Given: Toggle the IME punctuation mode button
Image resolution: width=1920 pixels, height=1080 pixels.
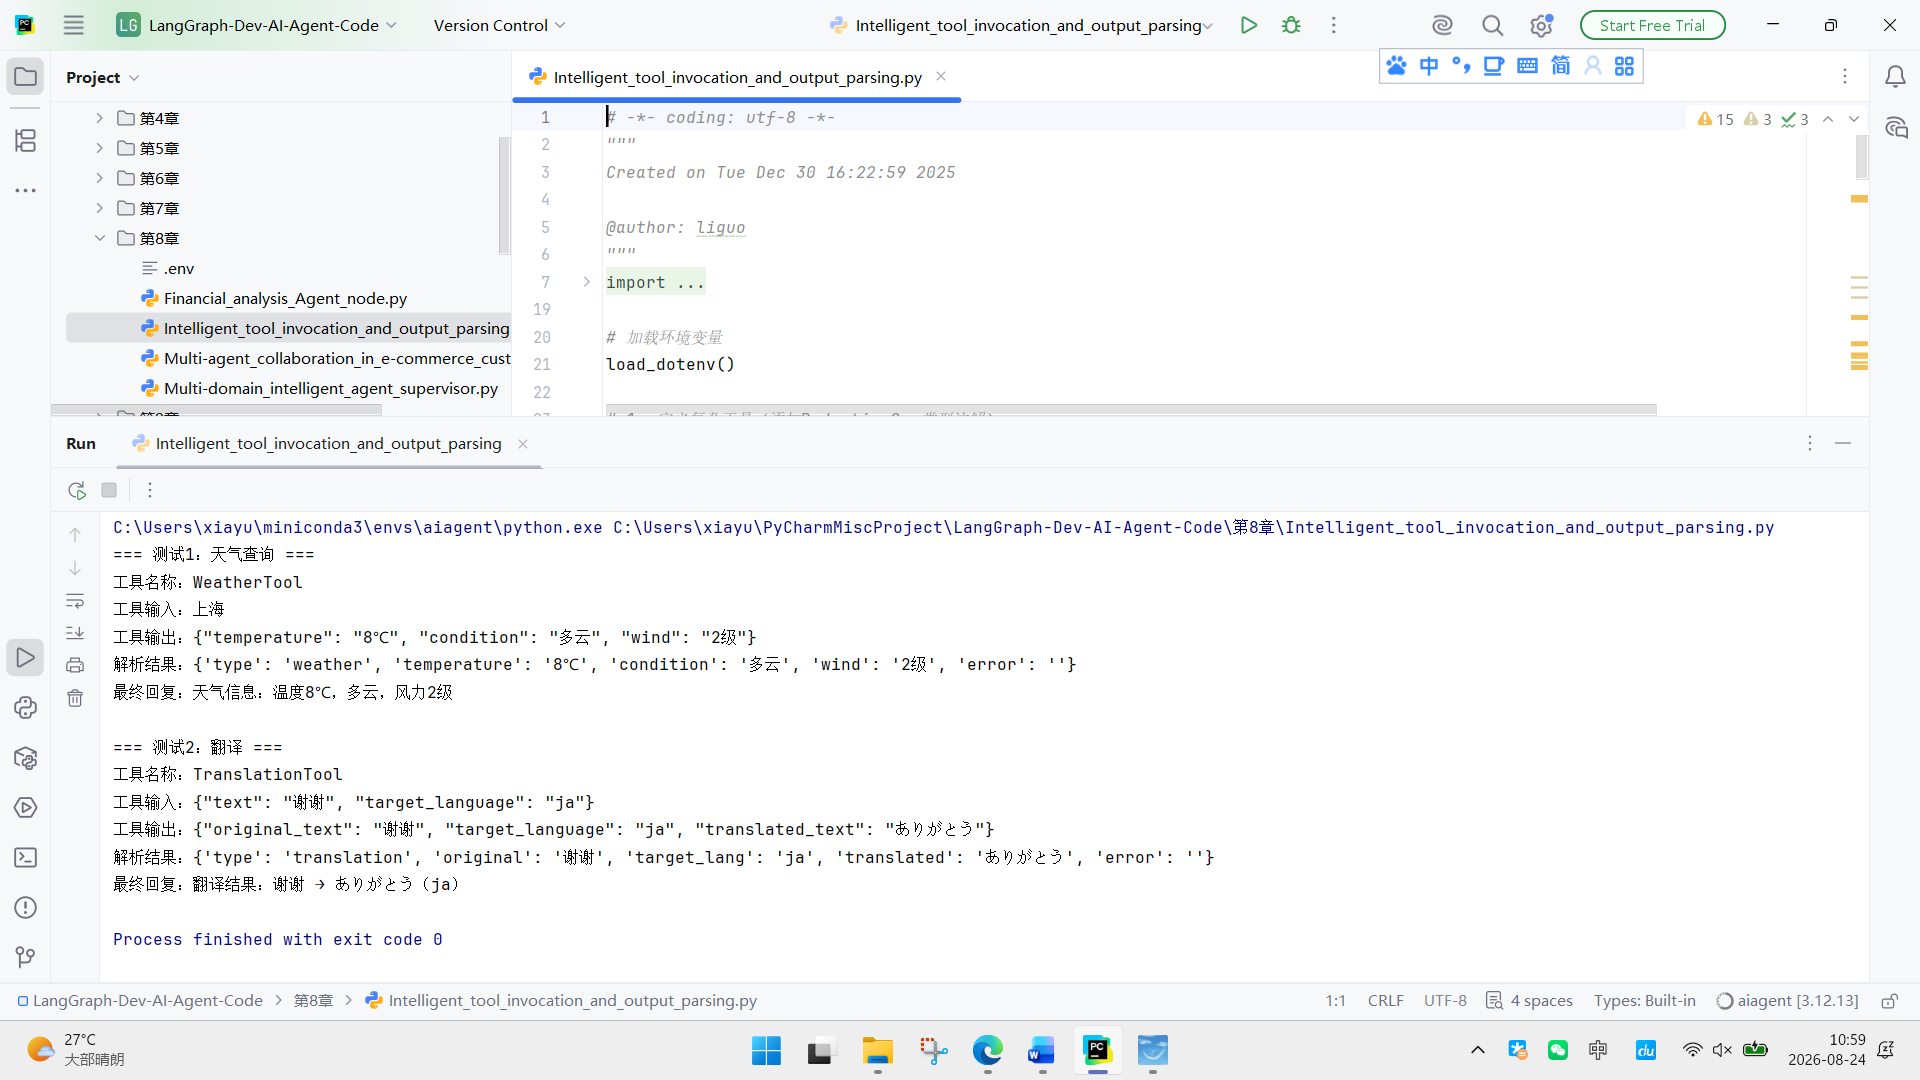Looking at the screenshot, I should coord(1461,66).
